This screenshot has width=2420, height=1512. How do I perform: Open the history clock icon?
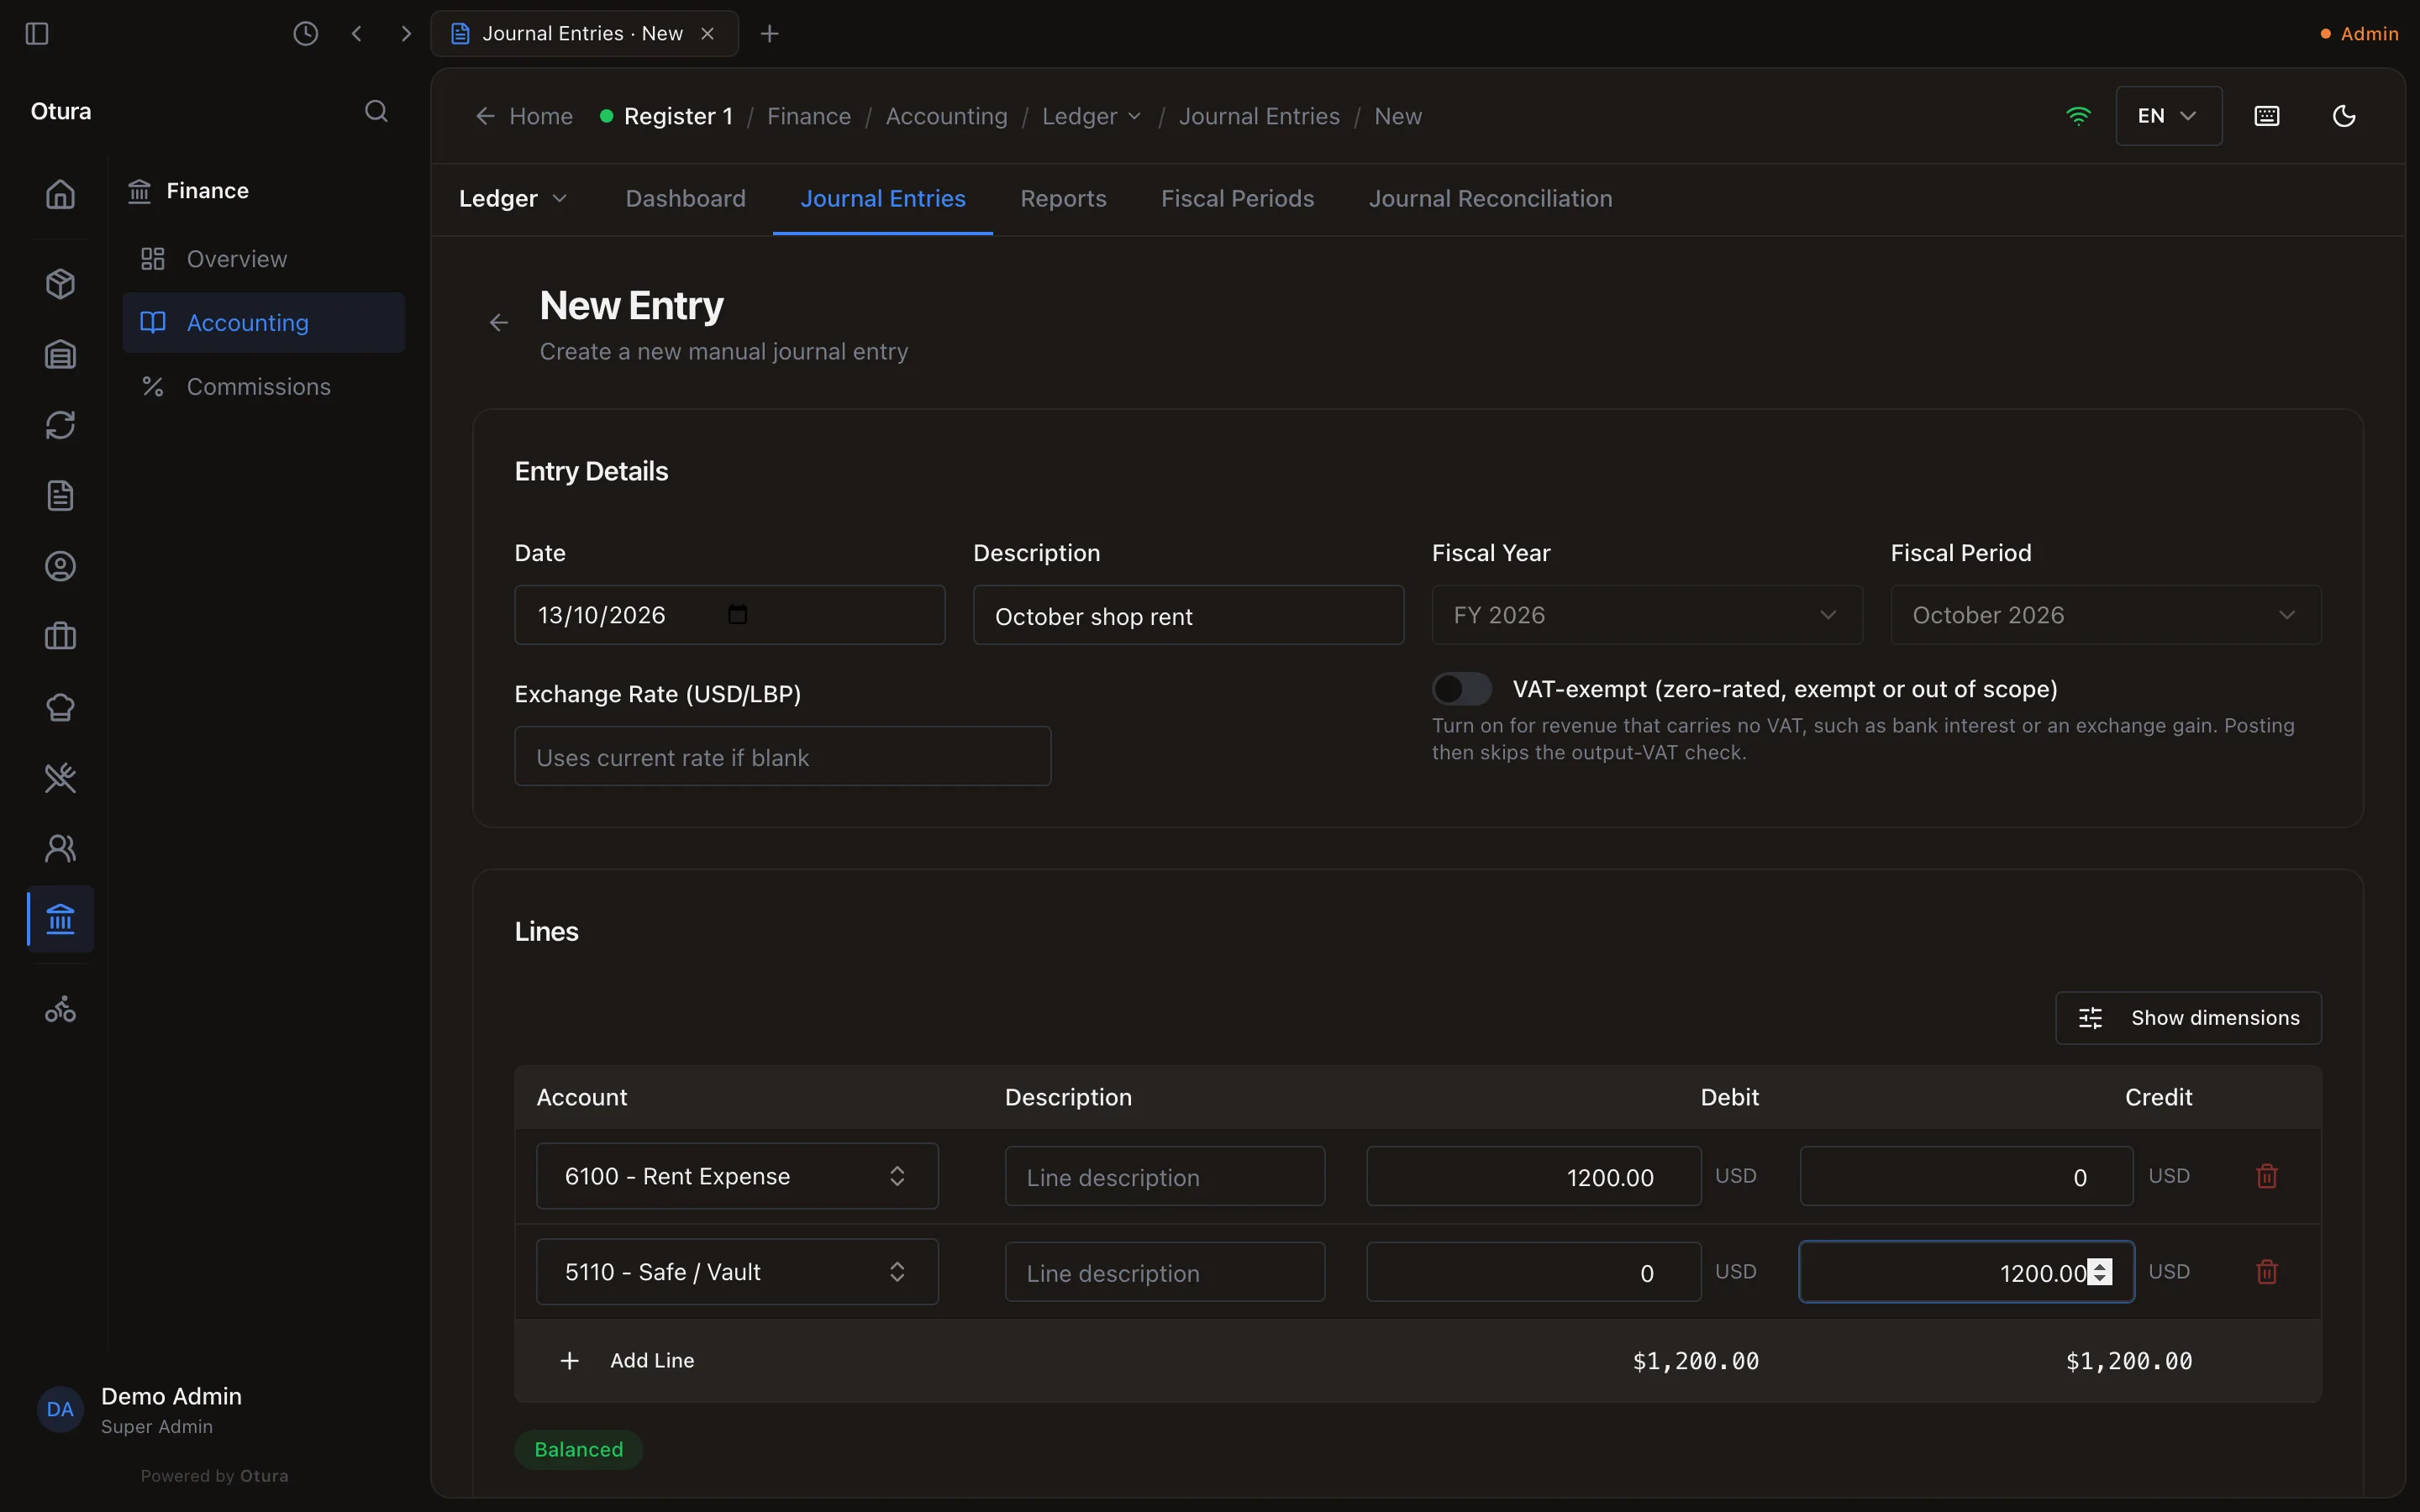[x=305, y=34]
